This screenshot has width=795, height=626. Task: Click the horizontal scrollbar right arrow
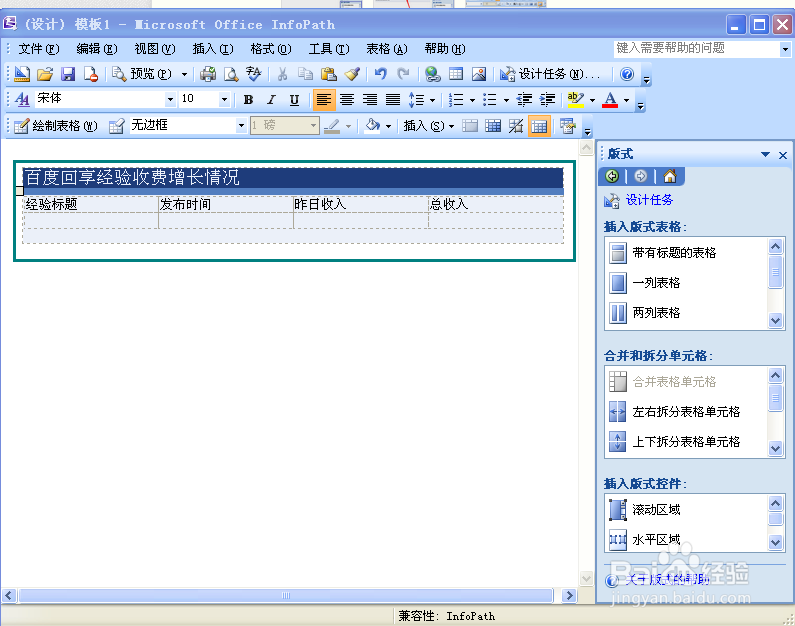click(x=569, y=595)
